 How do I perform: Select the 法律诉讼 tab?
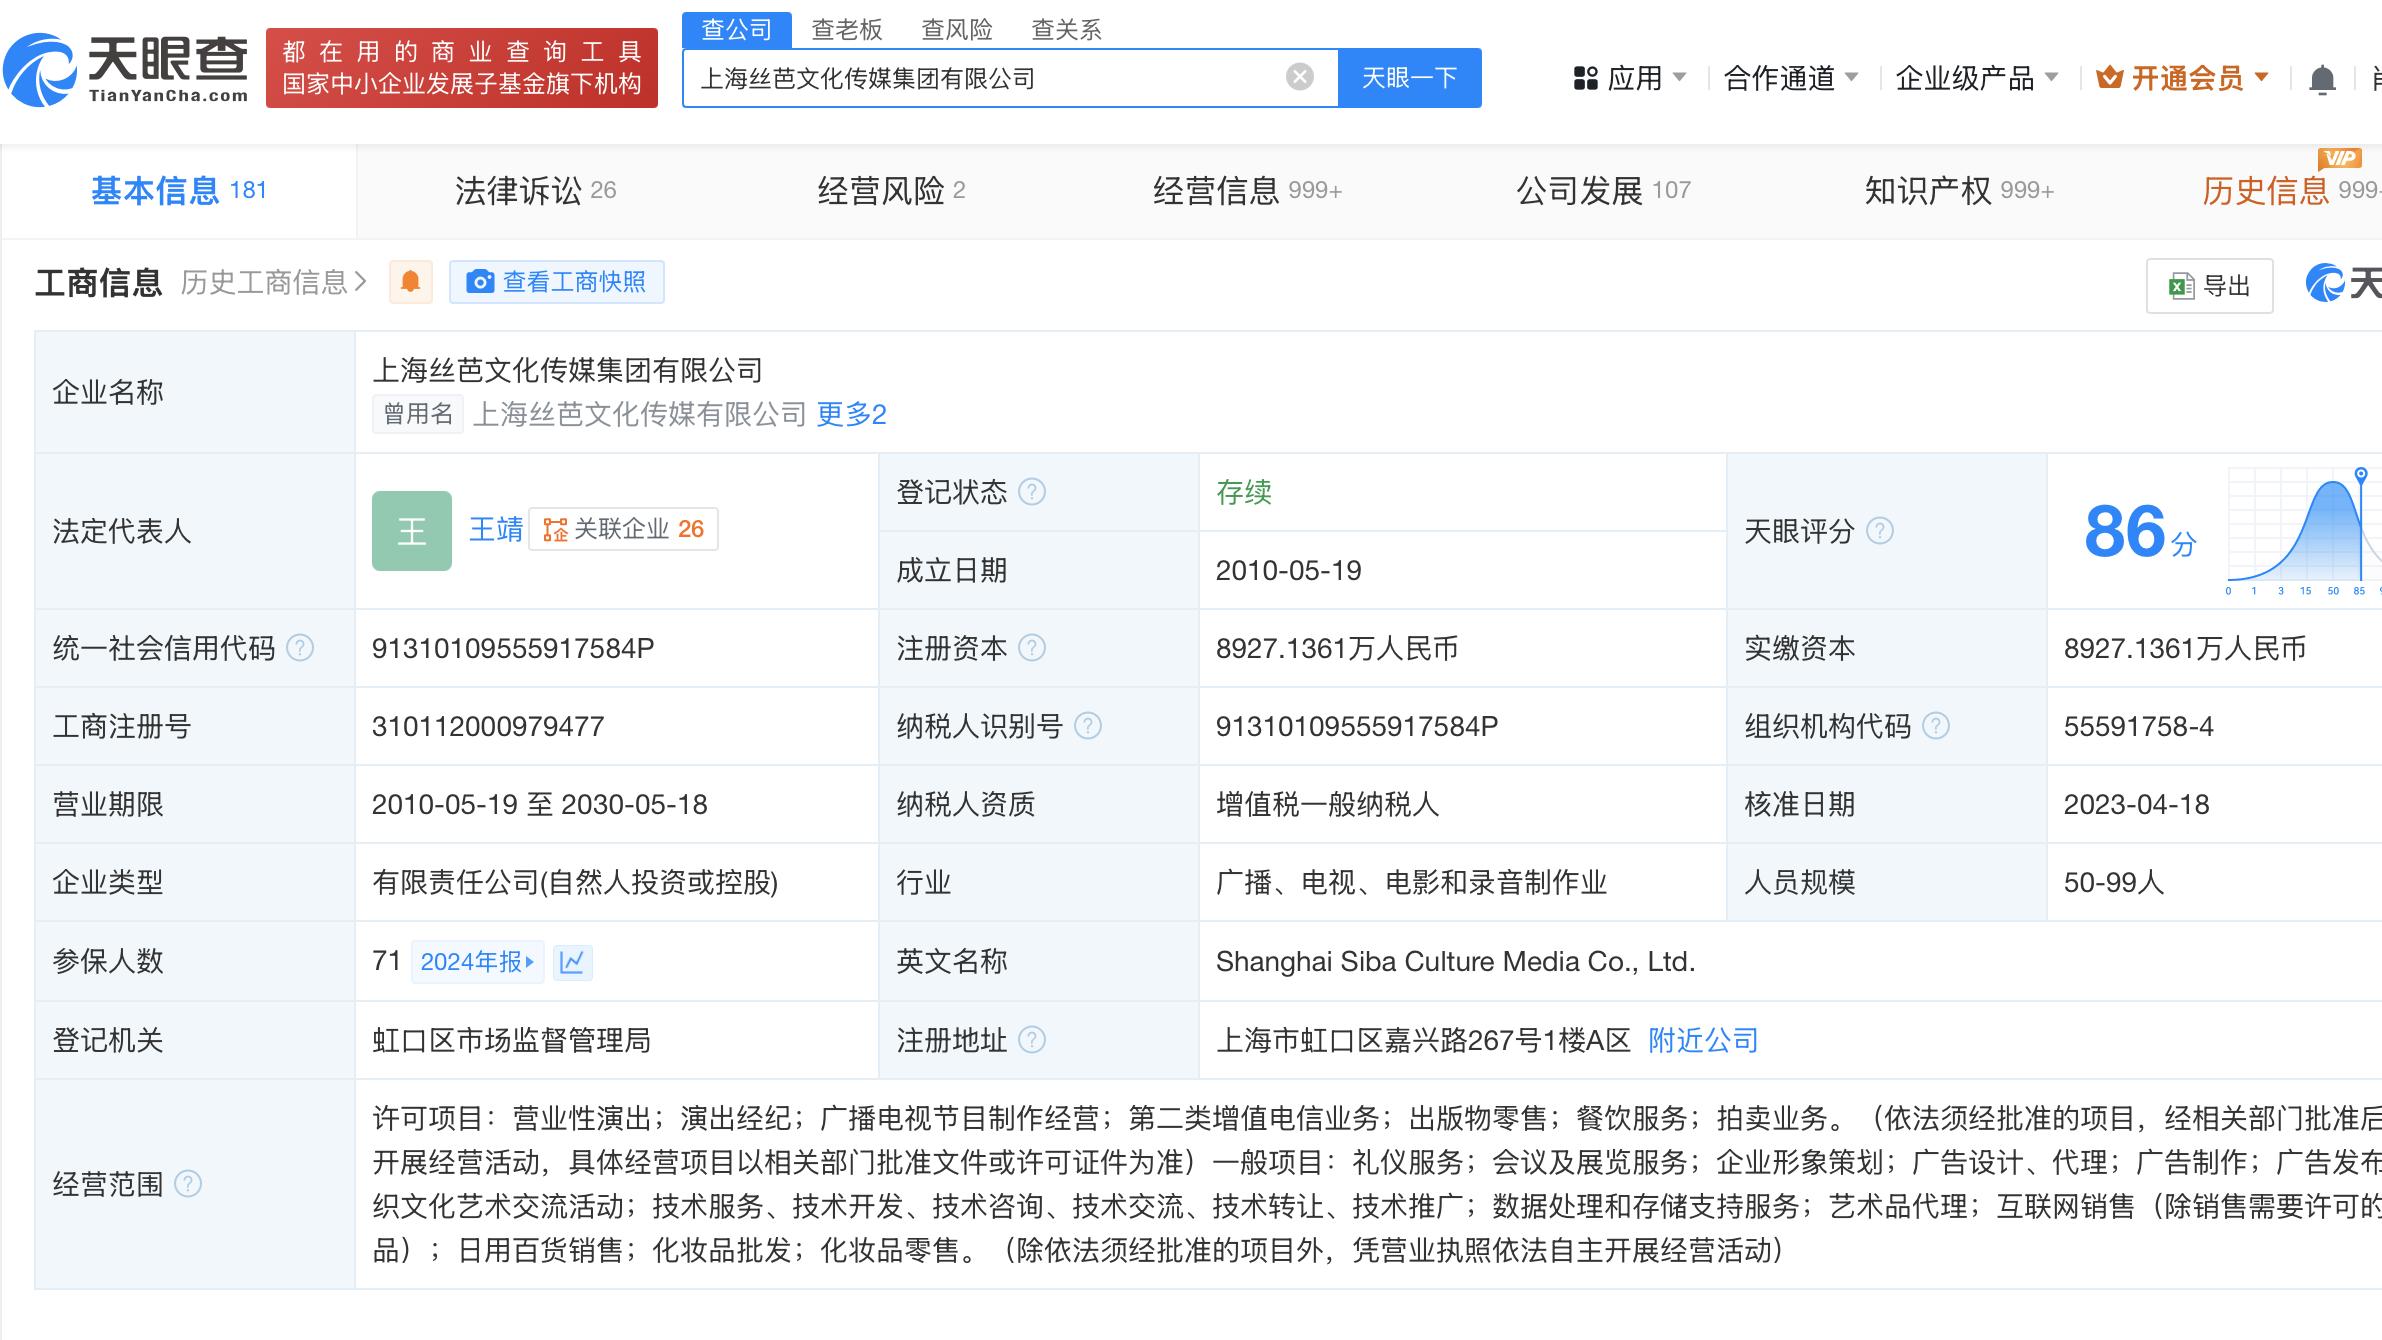click(535, 190)
